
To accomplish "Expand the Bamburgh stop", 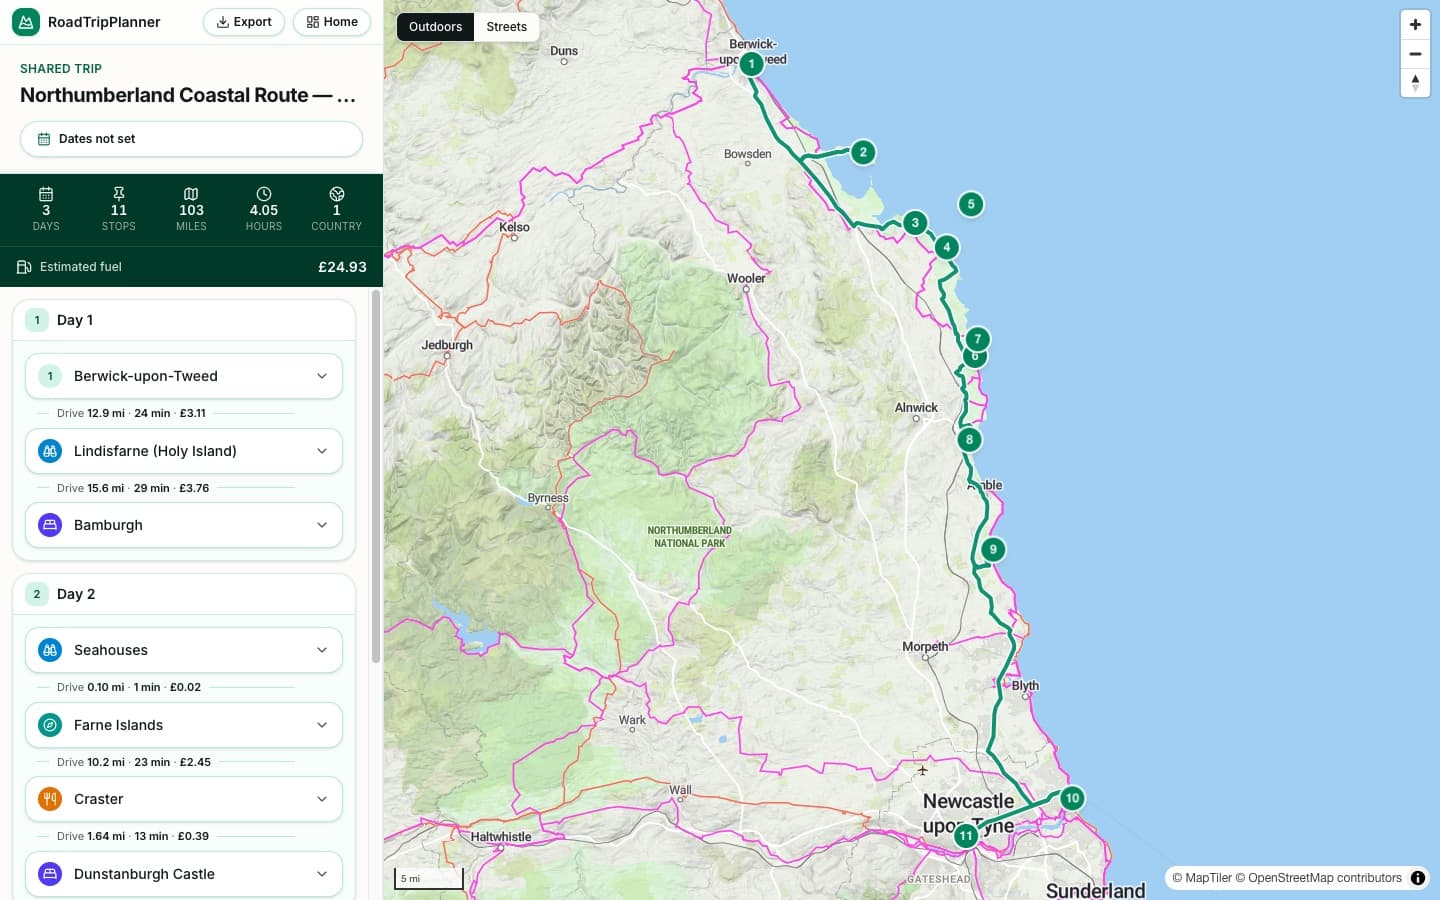I will pyautogui.click(x=184, y=525).
